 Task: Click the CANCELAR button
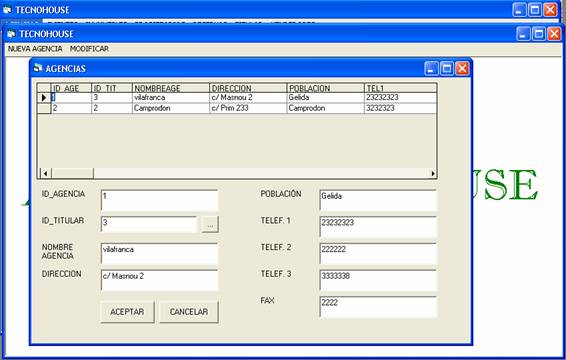tap(189, 312)
